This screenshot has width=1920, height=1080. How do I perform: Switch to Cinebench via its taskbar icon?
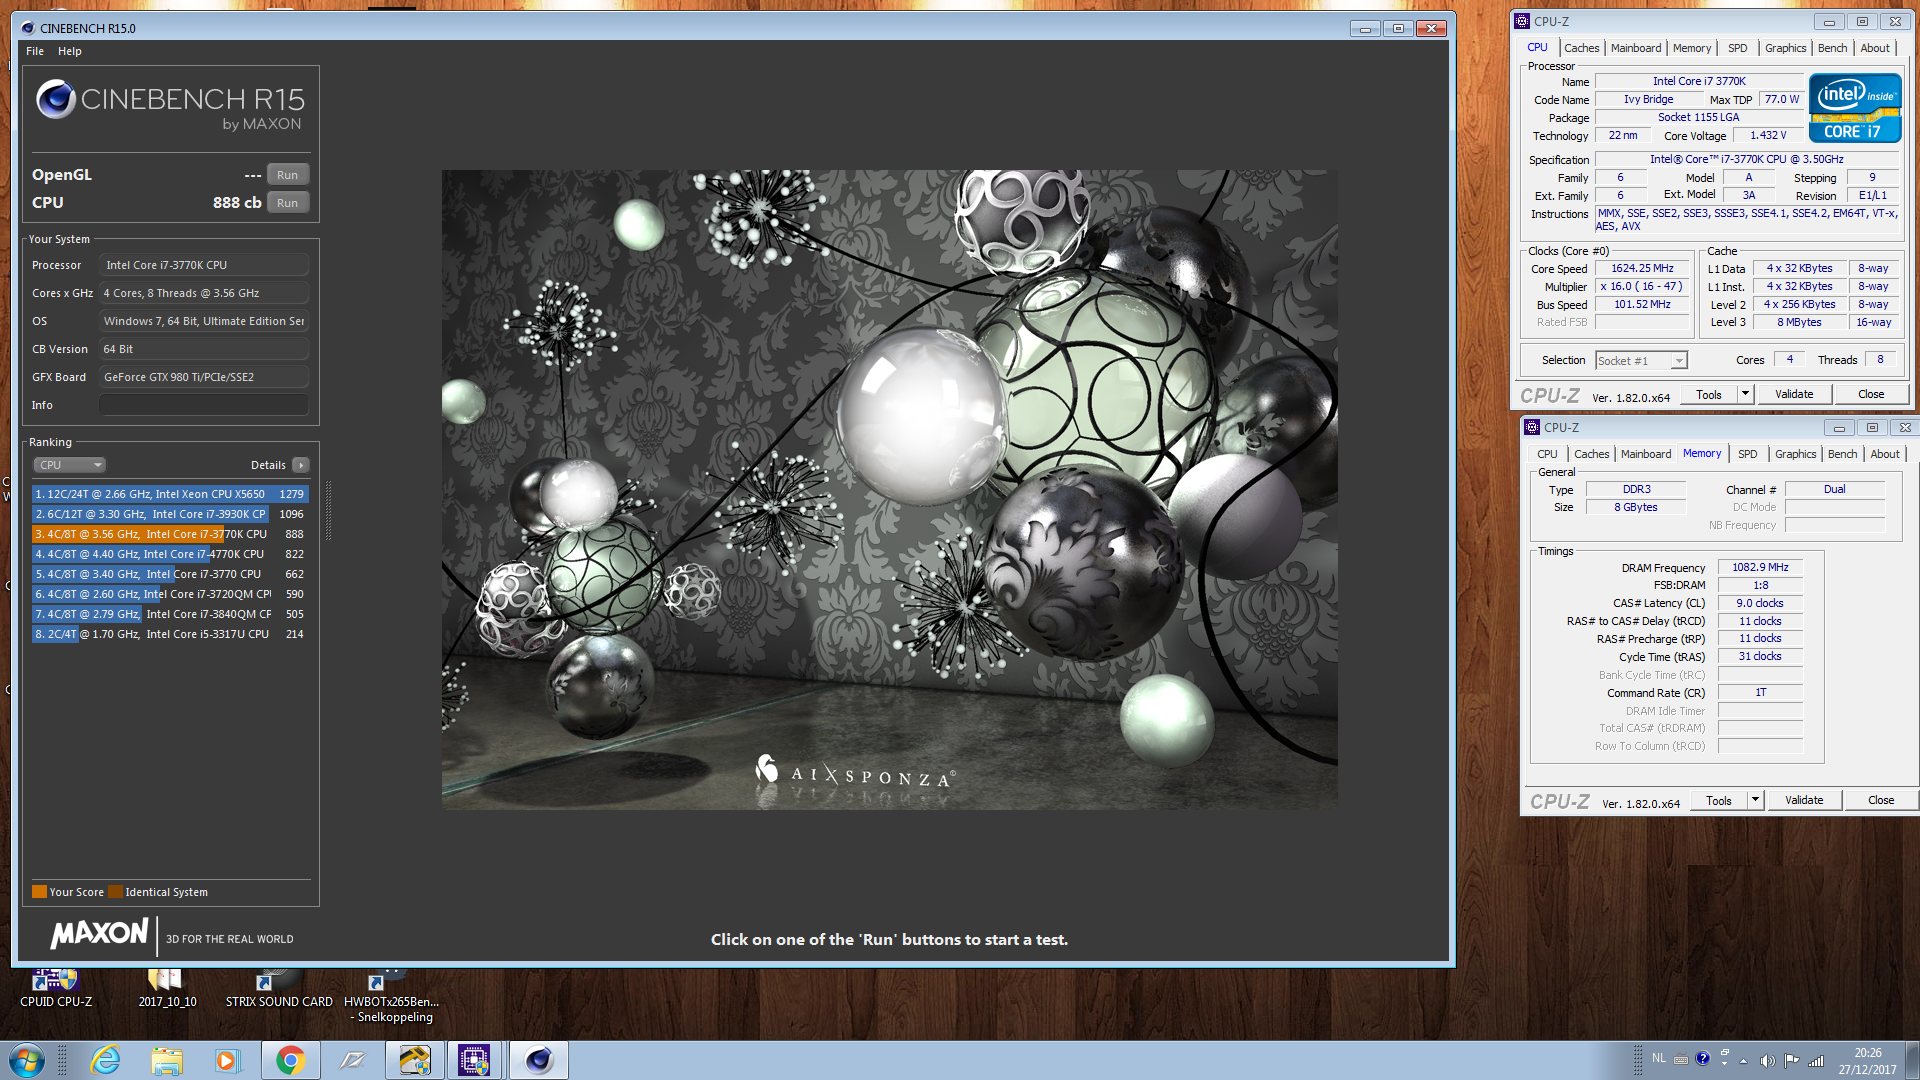click(539, 1060)
